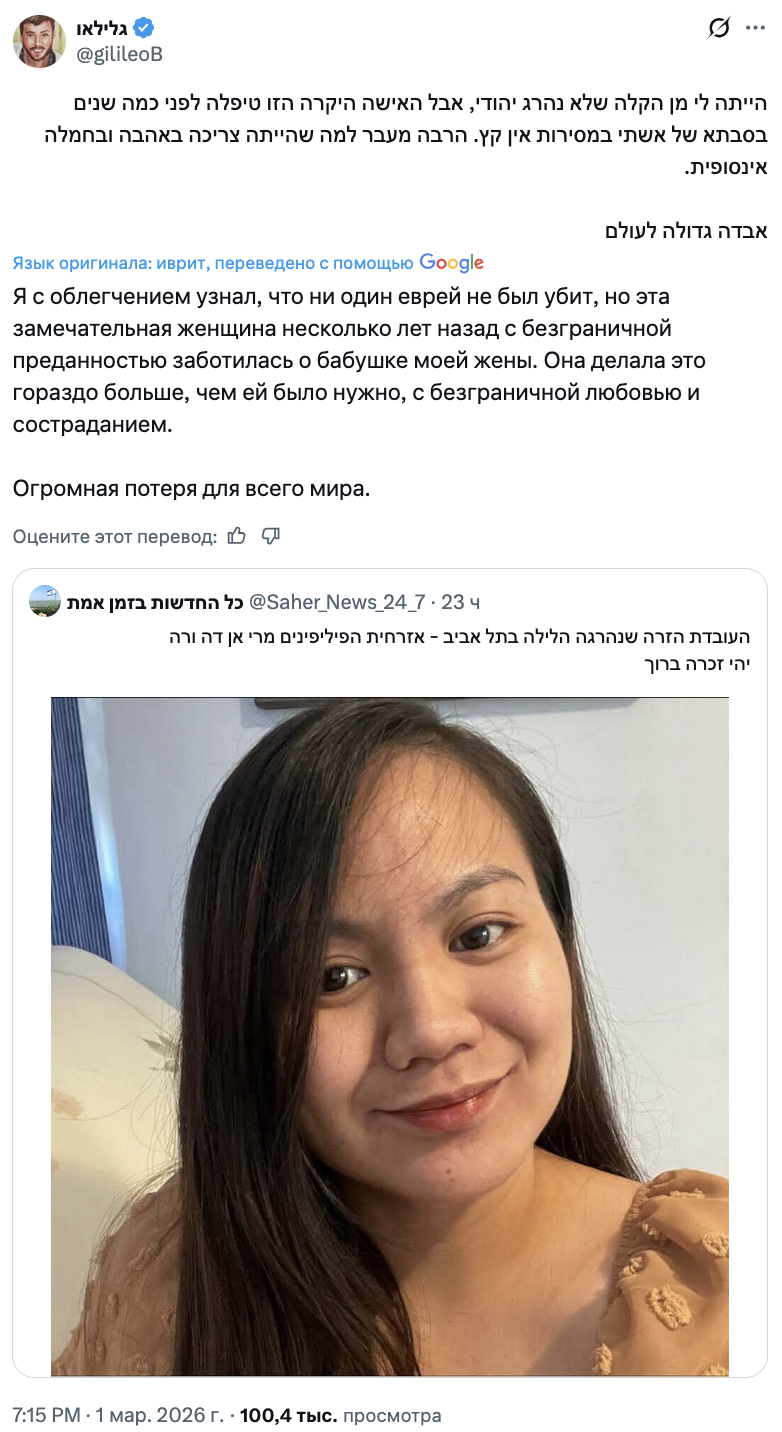Screen dimensions: 782x1432
Task: Click the display name גלילאו
Action: point(104,28)
